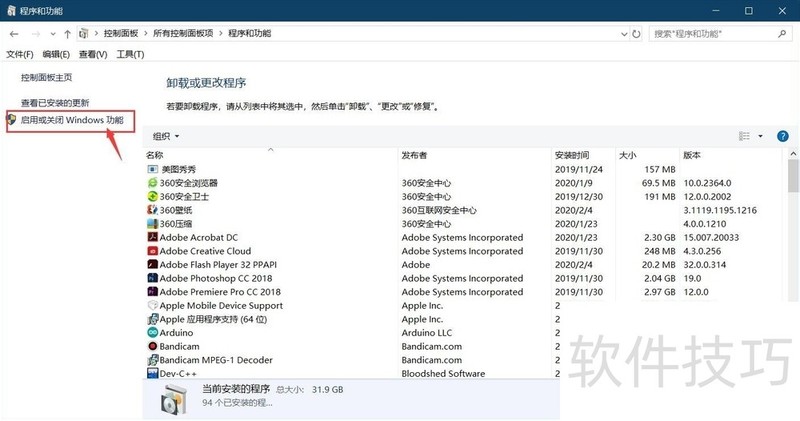The image size is (800, 421).
Task: Sort by the 名称 column header
Action: pos(155,155)
